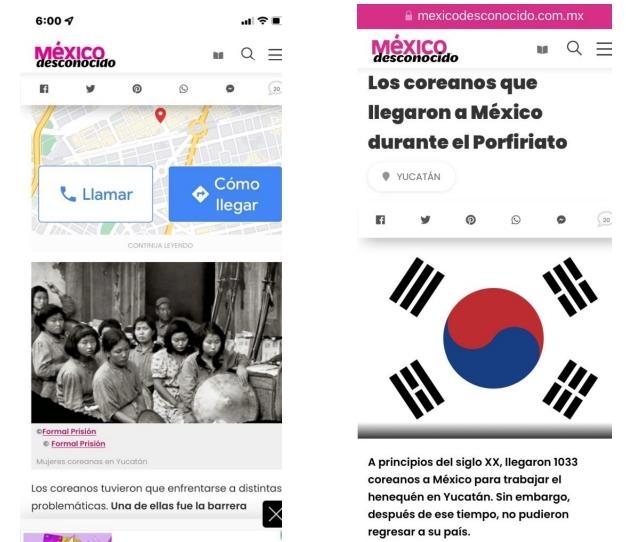Viewport: 626px width, 542px height.
Task: Open the upper Formal Prisión credit link
Action: coord(69,431)
